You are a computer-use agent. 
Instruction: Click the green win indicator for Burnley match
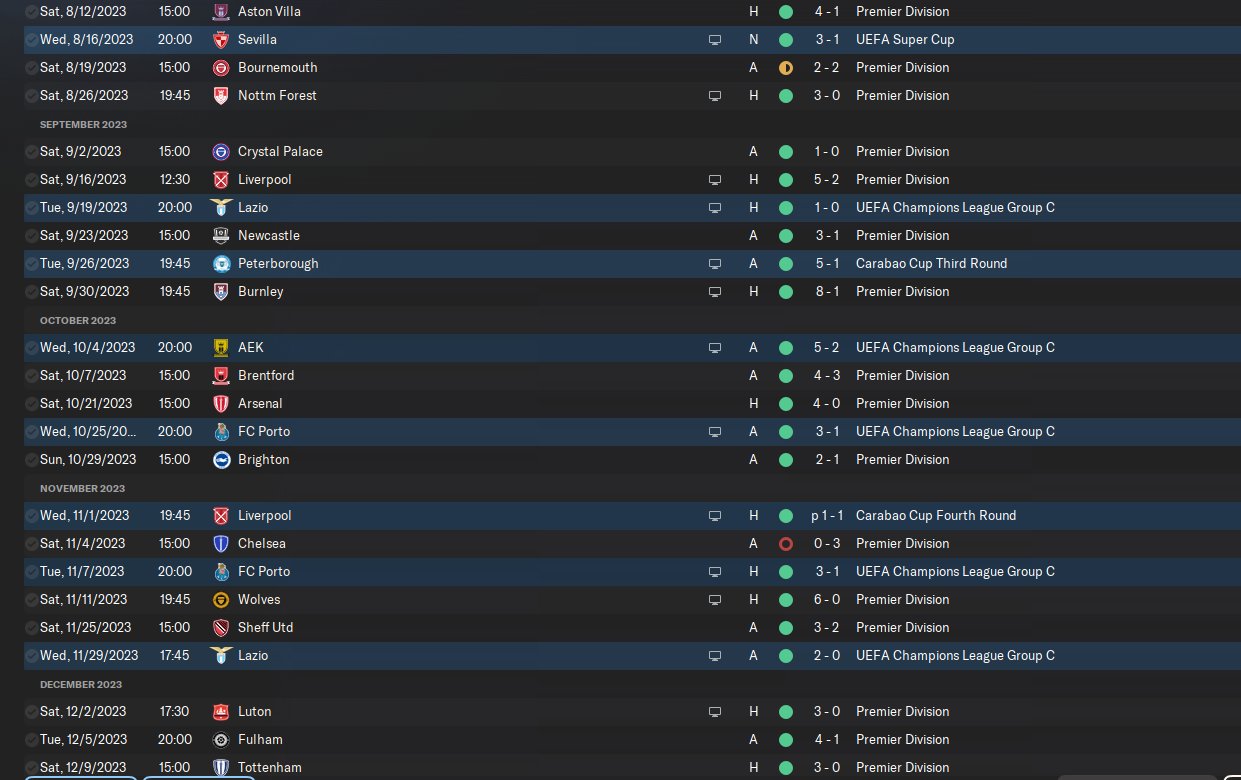tap(786, 292)
